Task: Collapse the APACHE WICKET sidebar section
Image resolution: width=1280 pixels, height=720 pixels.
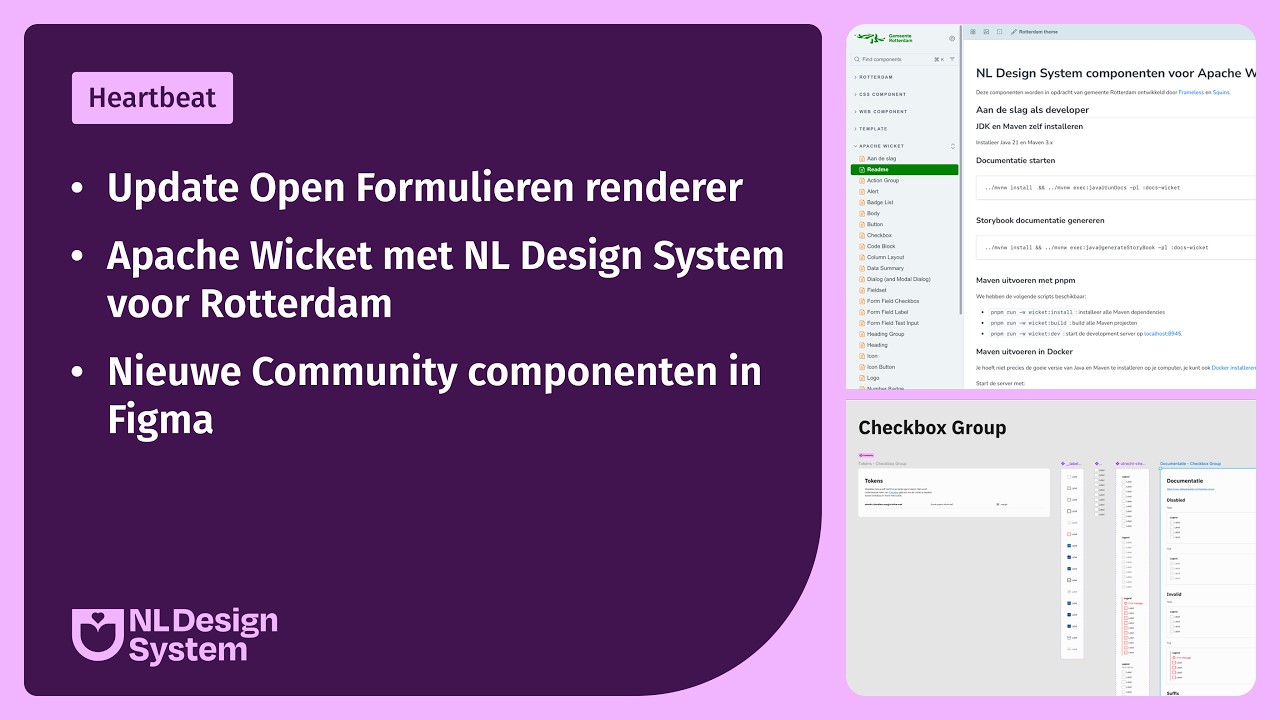Action: pyautogui.click(x=880, y=146)
